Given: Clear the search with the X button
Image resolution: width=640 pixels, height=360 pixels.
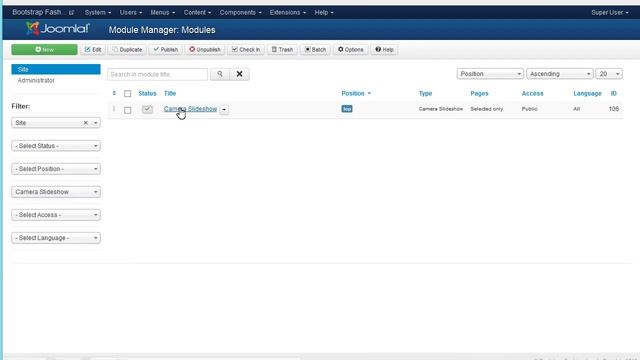Looking at the screenshot, I should click(x=239, y=74).
